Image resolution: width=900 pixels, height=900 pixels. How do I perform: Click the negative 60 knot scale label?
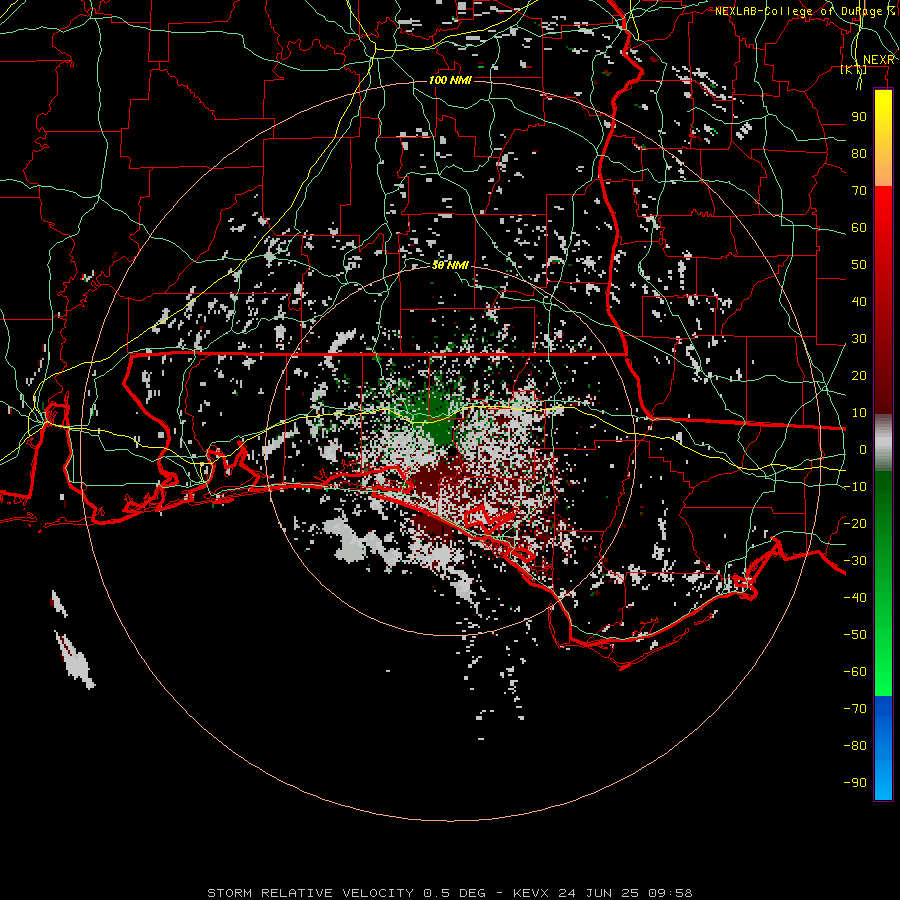(855, 672)
